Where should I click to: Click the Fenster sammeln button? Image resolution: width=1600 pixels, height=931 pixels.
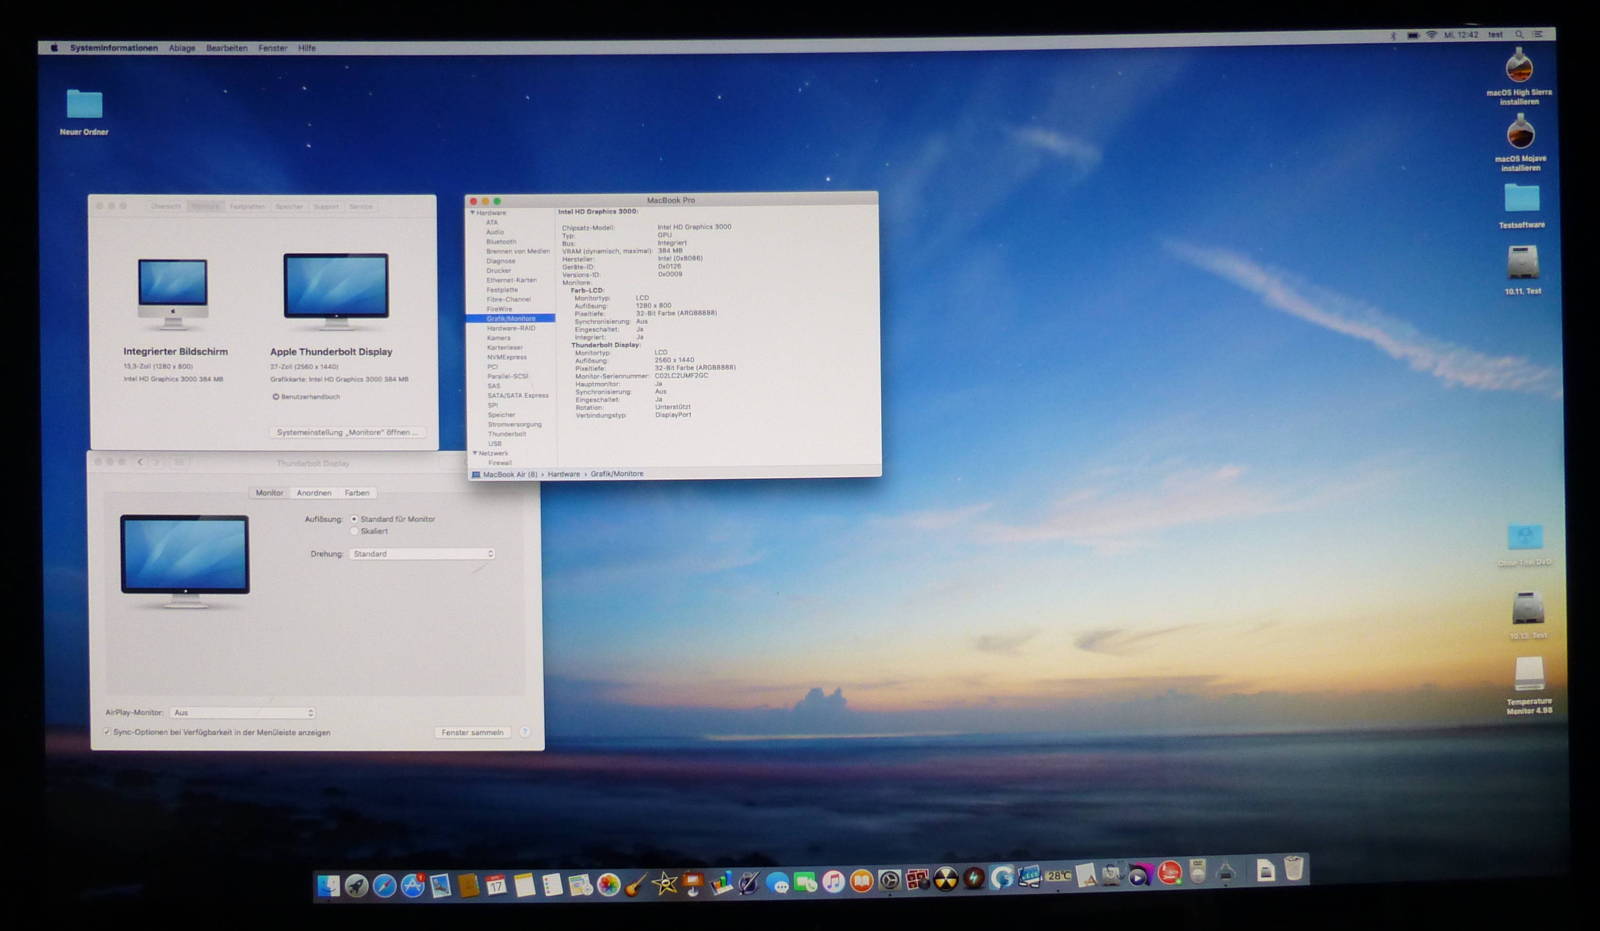coord(472,732)
